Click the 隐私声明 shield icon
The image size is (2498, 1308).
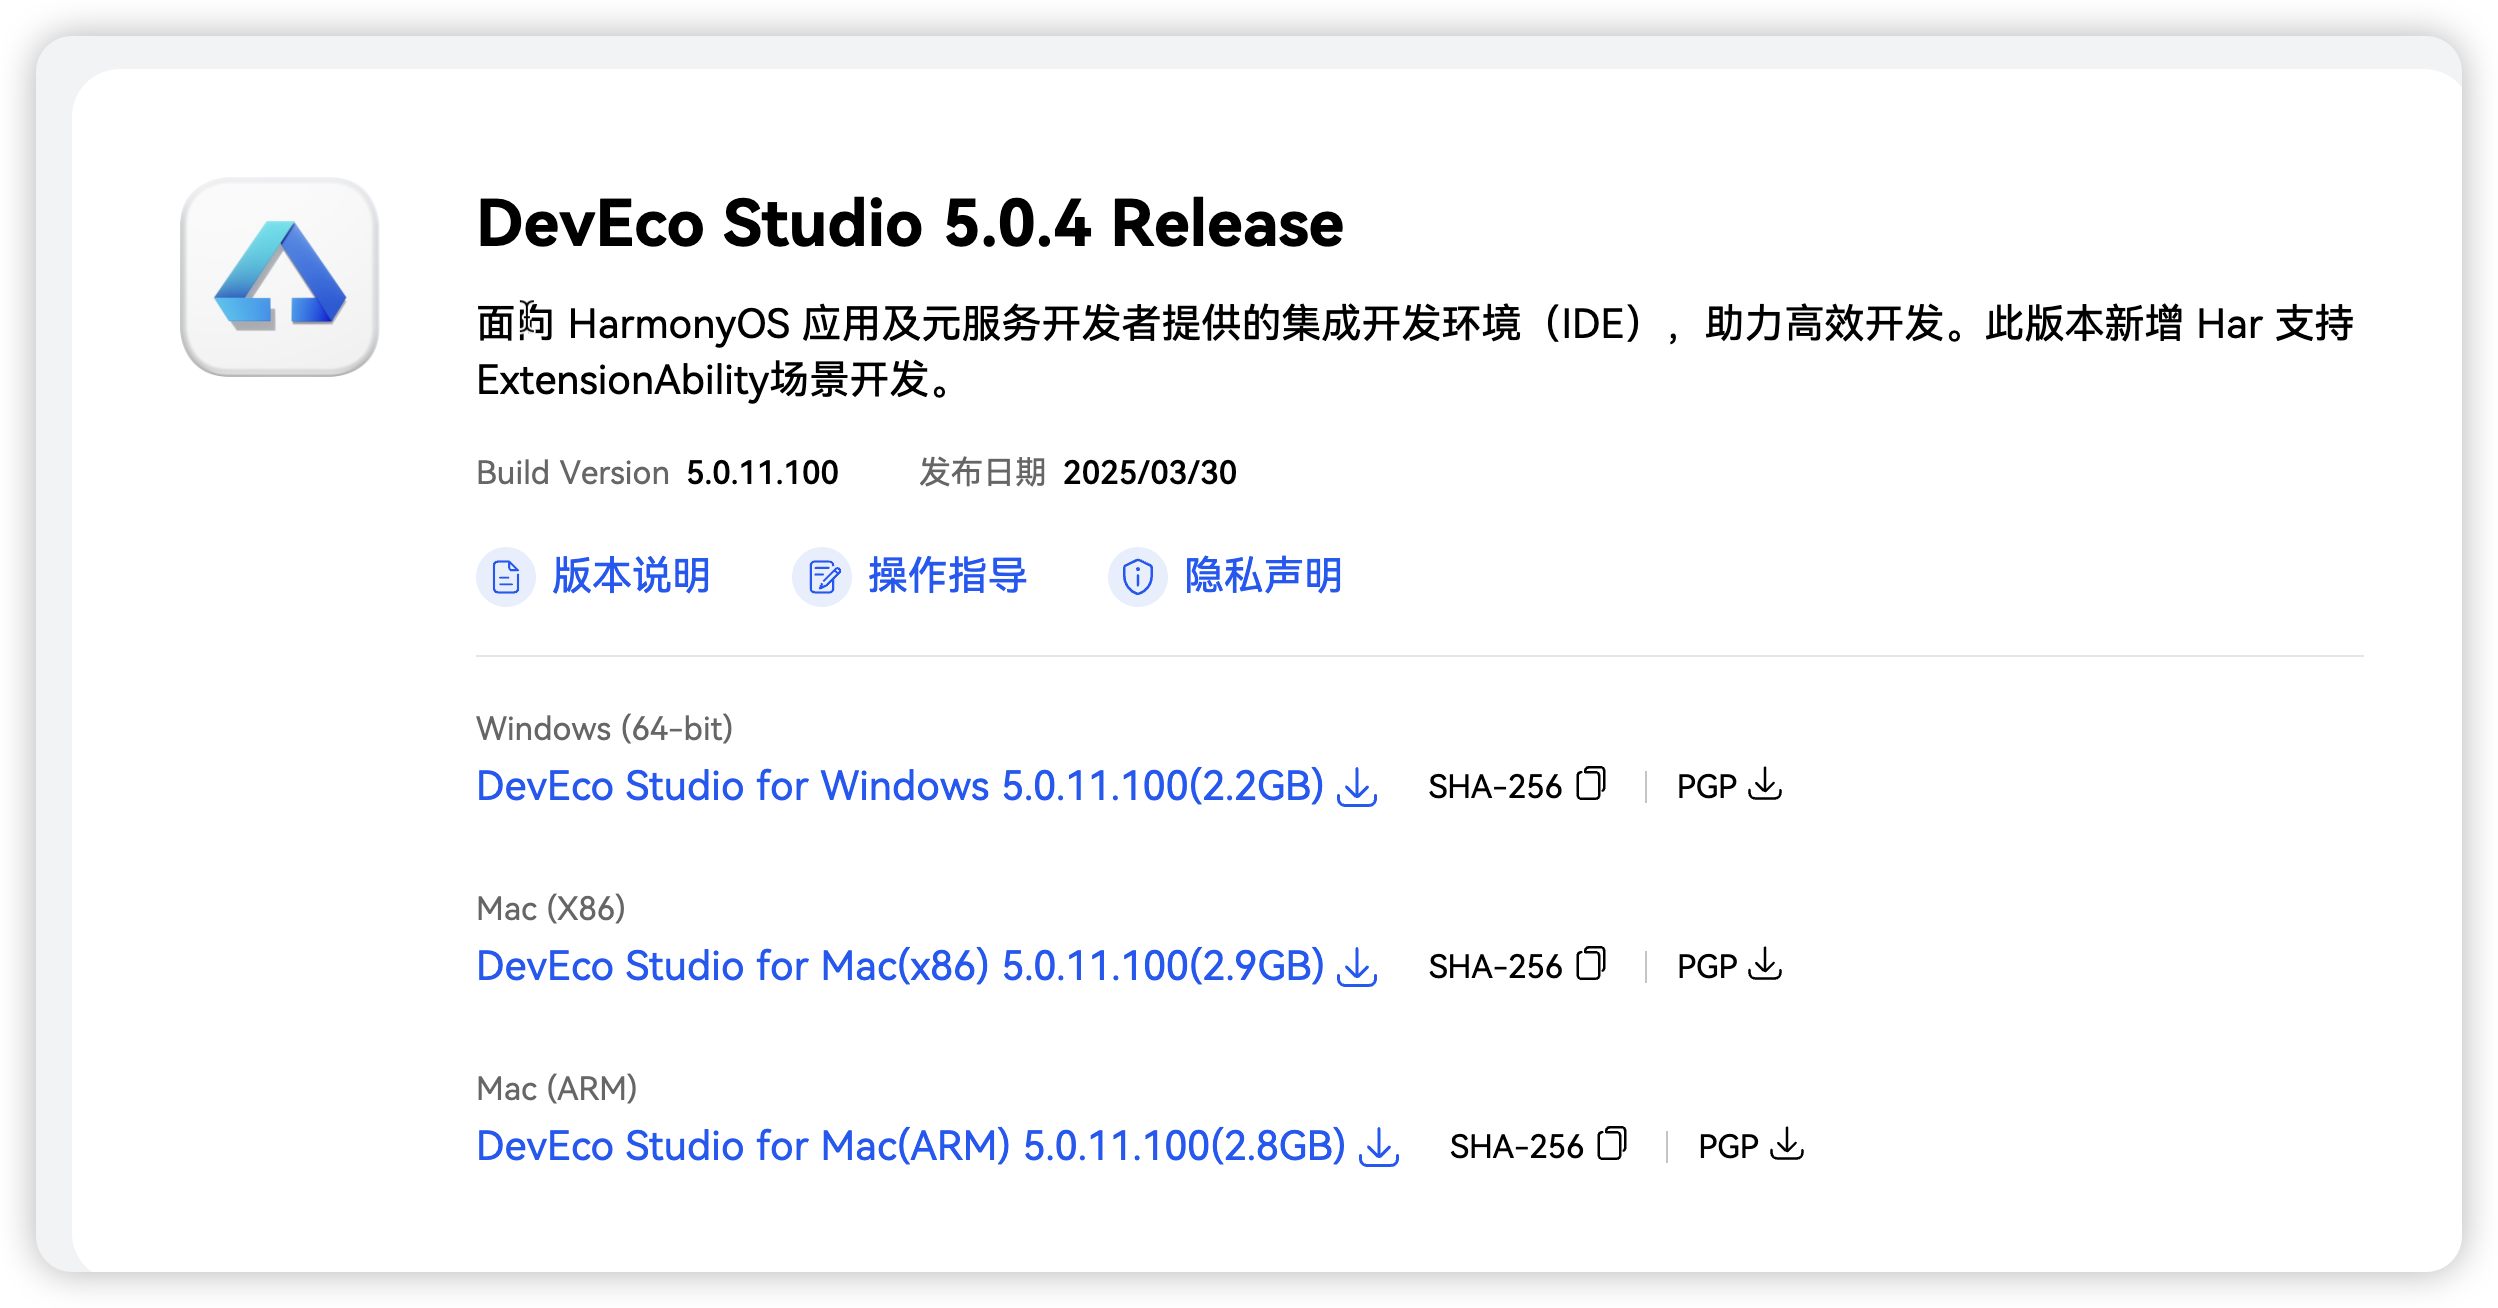click(x=1138, y=577)
